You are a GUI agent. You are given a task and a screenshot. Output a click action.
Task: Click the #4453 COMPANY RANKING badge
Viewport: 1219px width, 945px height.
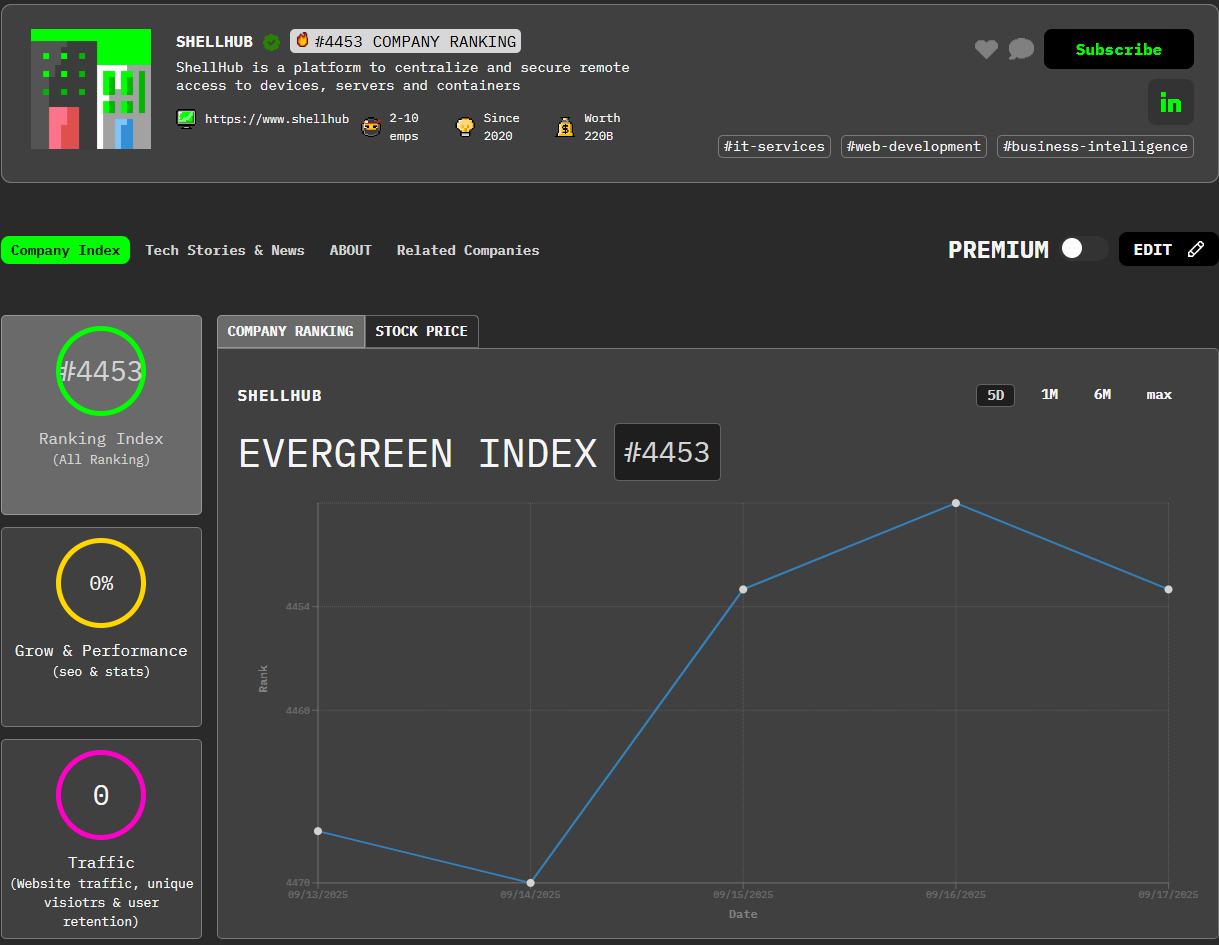click(406, 41)
